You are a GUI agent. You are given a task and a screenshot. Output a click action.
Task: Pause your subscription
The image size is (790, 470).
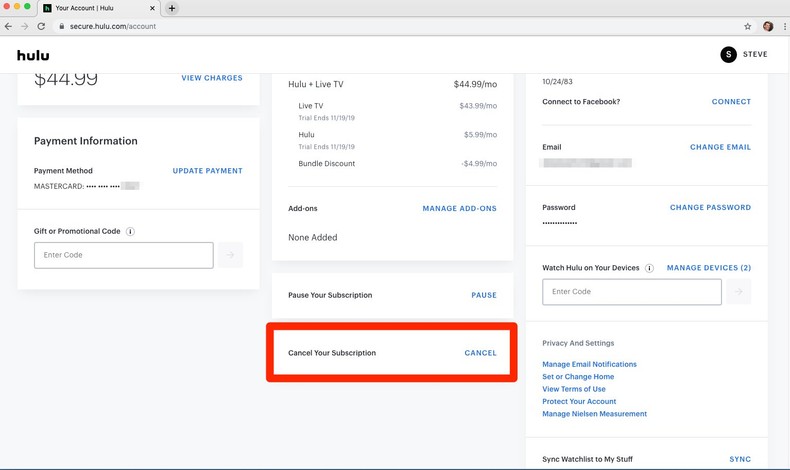tap(483, 295)
